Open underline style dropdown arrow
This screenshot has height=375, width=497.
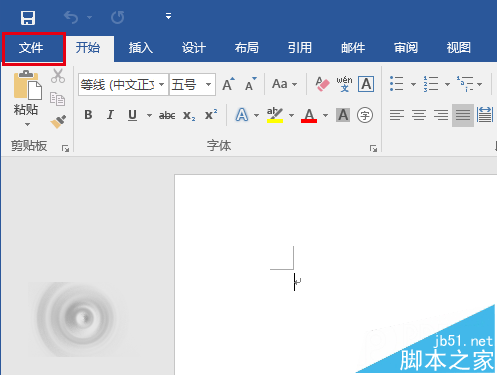(149, 115)
